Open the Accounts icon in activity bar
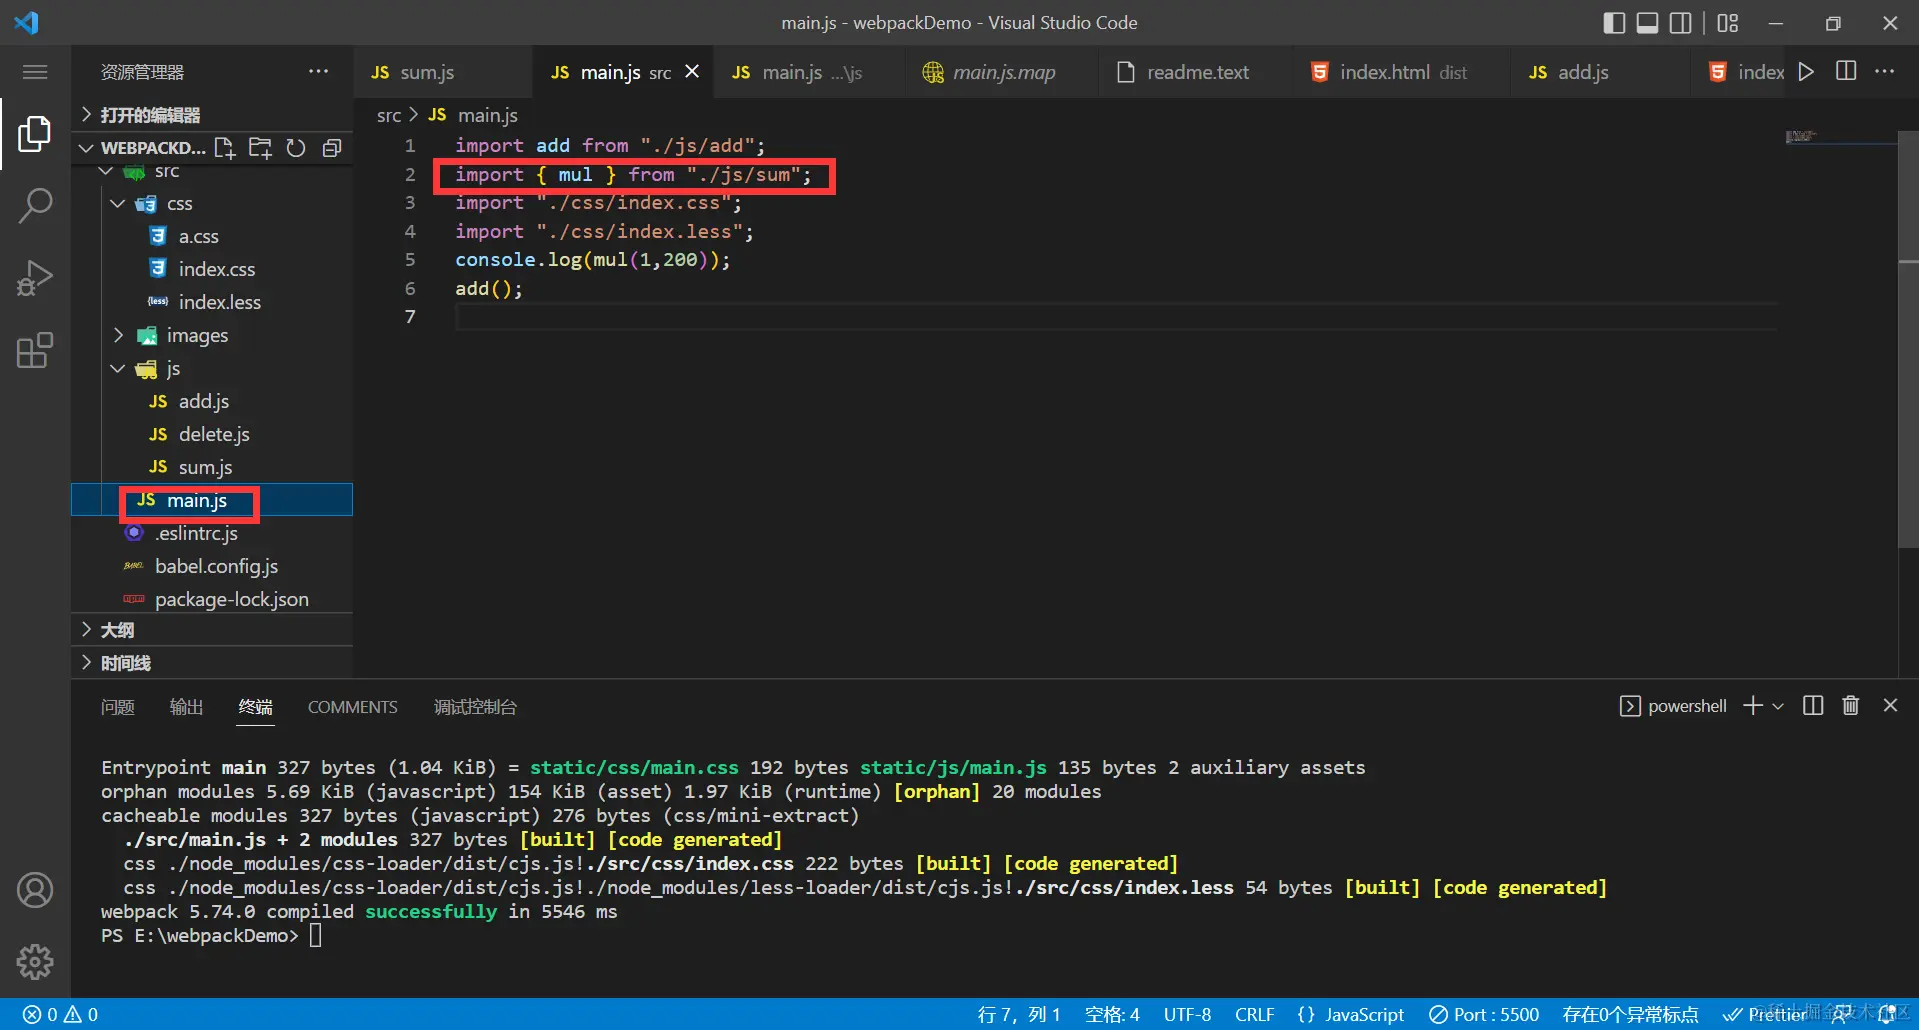This screenshot has height=1030, width=1919. [x=35, y=889]
